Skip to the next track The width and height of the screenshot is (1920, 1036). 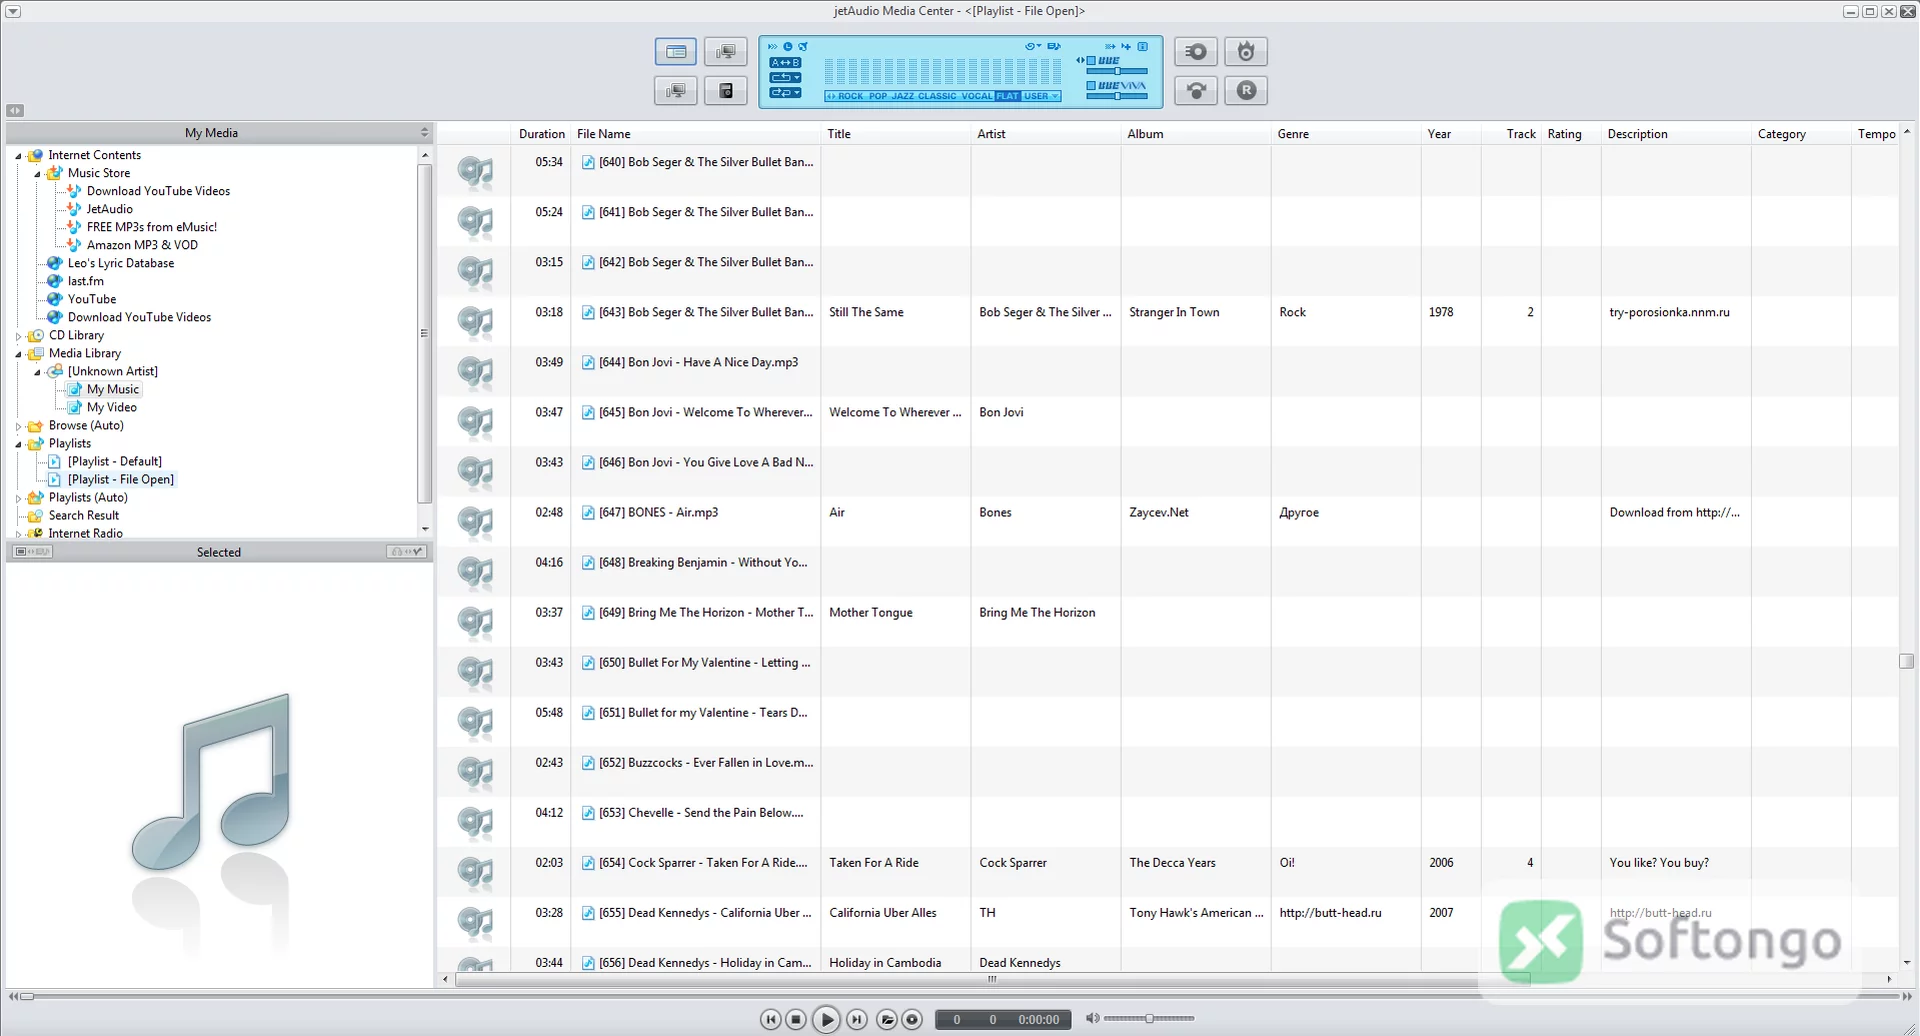[x=857, y=1019]
